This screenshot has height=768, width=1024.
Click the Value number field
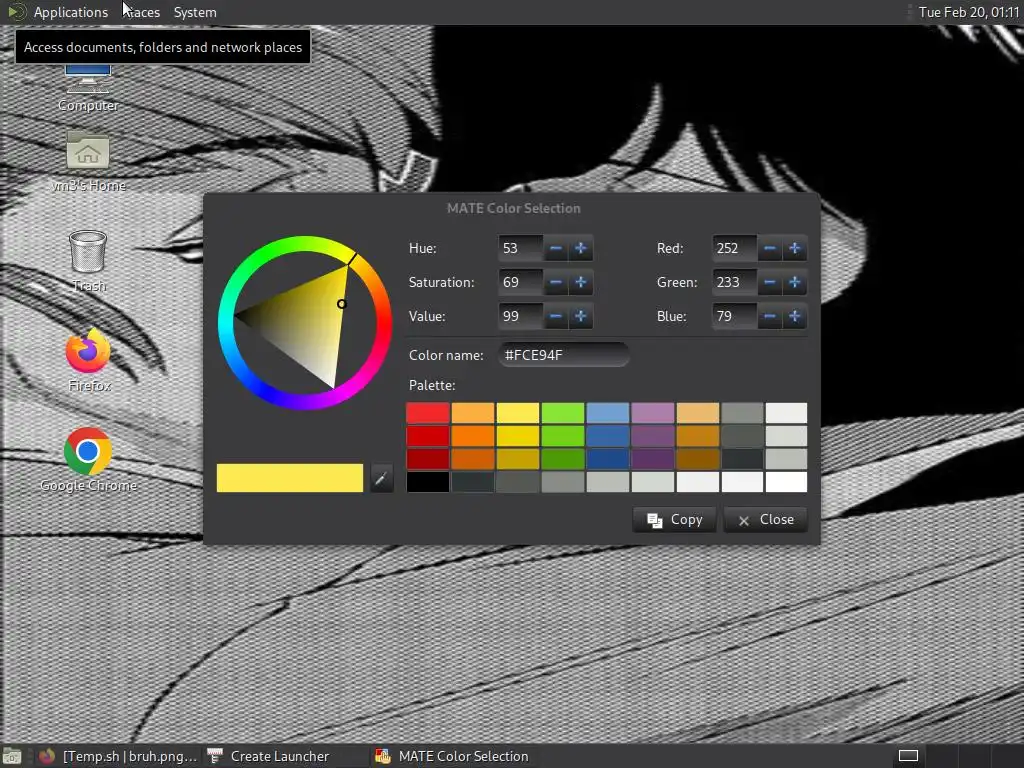(520, 316)
